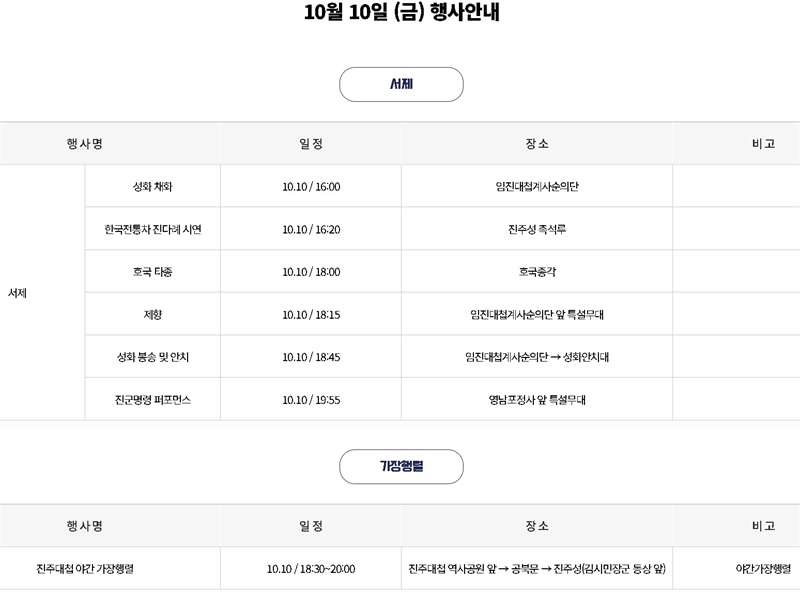Select the 한국전통차 진다례 시연 event cell

(x=152, y=229)
